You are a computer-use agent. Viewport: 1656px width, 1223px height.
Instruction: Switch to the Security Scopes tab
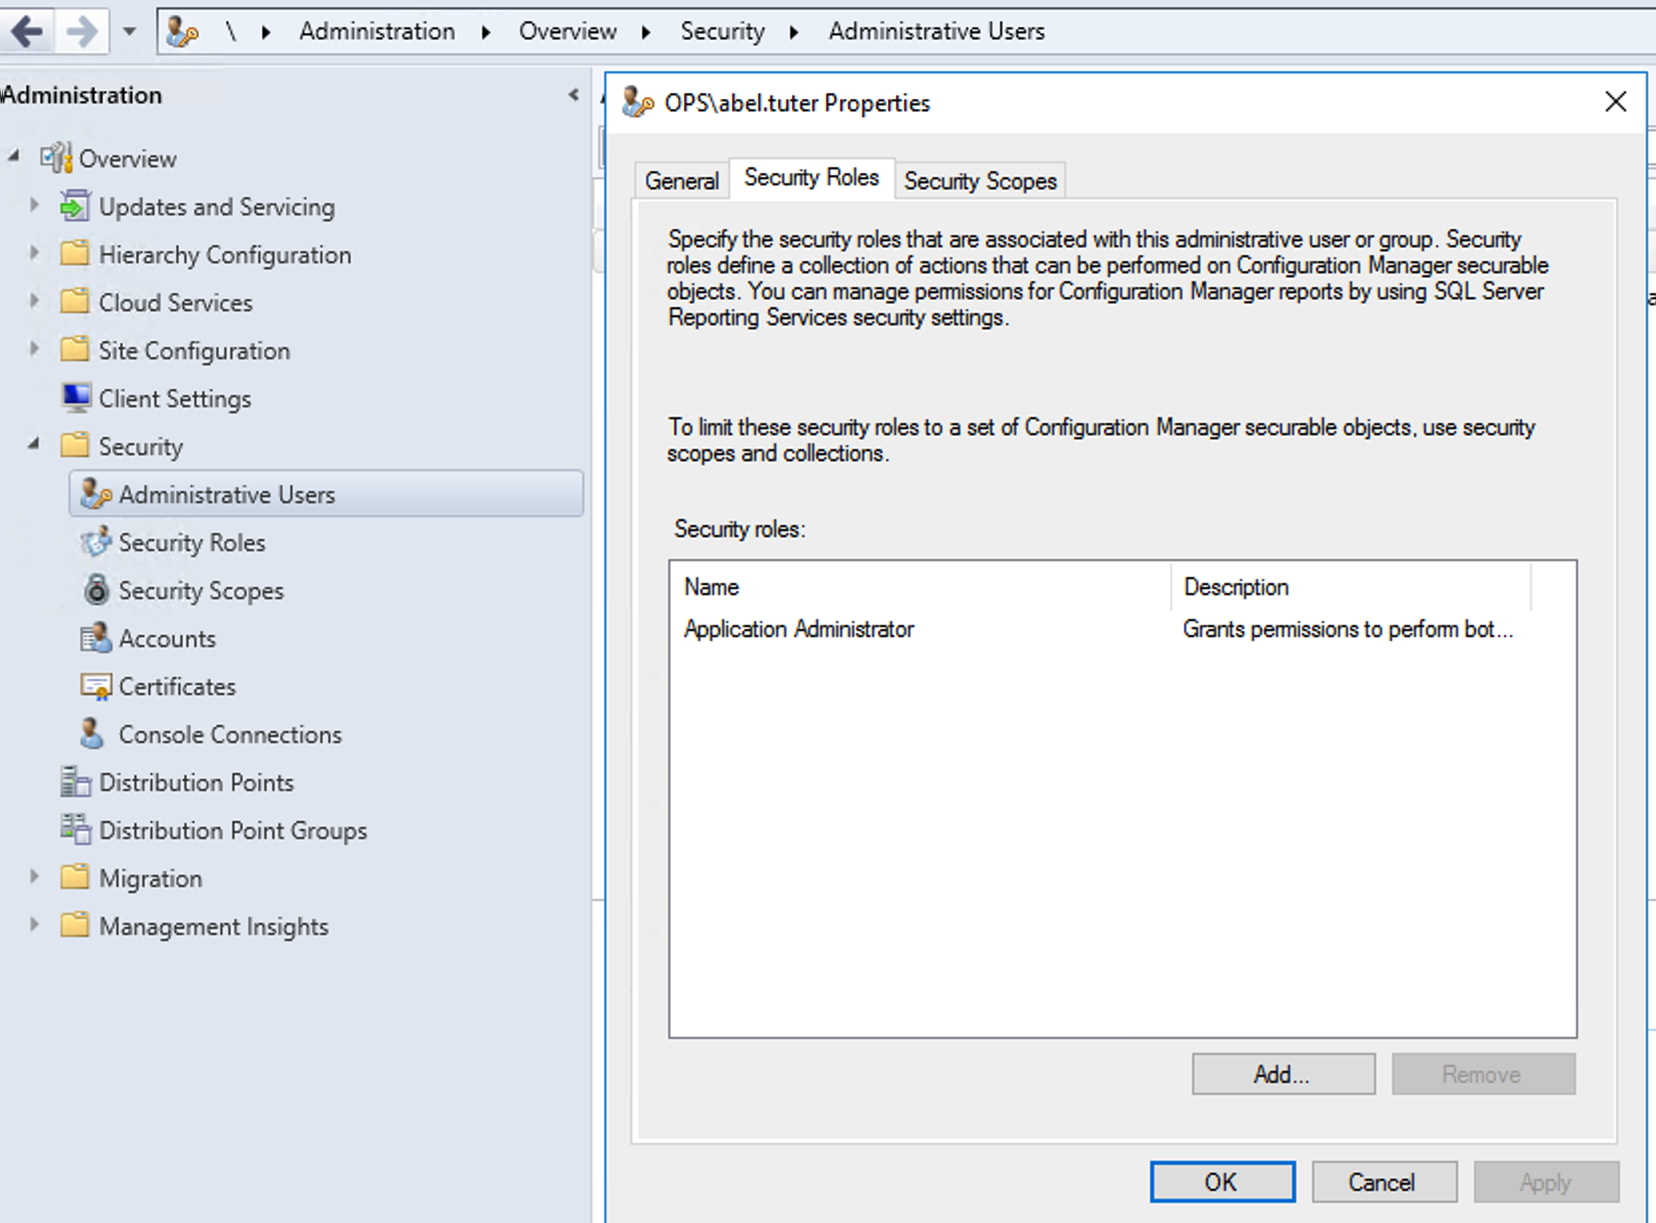point(980,181)
